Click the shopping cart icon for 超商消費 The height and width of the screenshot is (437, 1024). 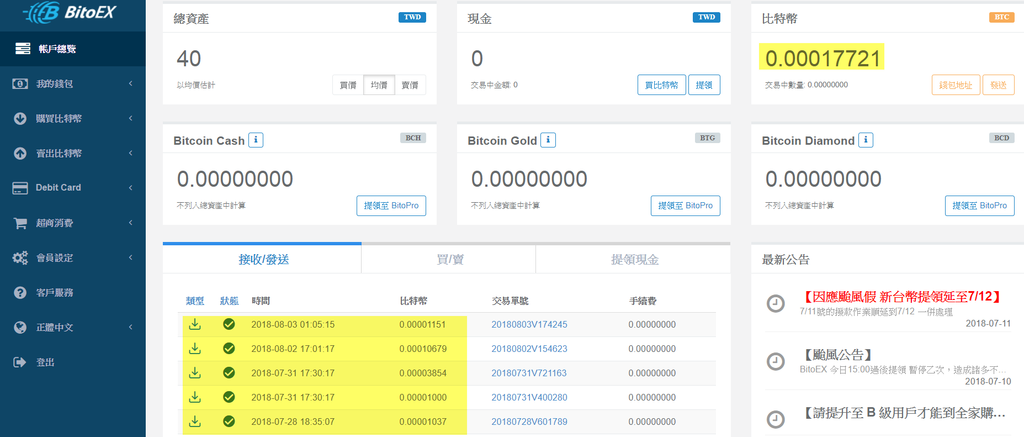[x=20, y=223]
